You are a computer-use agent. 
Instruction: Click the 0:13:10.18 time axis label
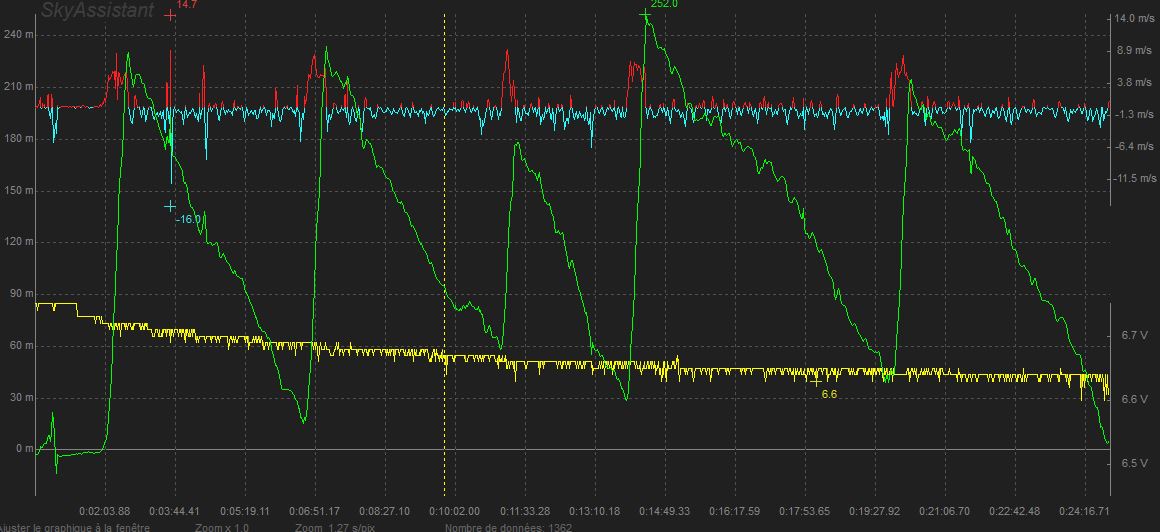(x=596, y=511)
